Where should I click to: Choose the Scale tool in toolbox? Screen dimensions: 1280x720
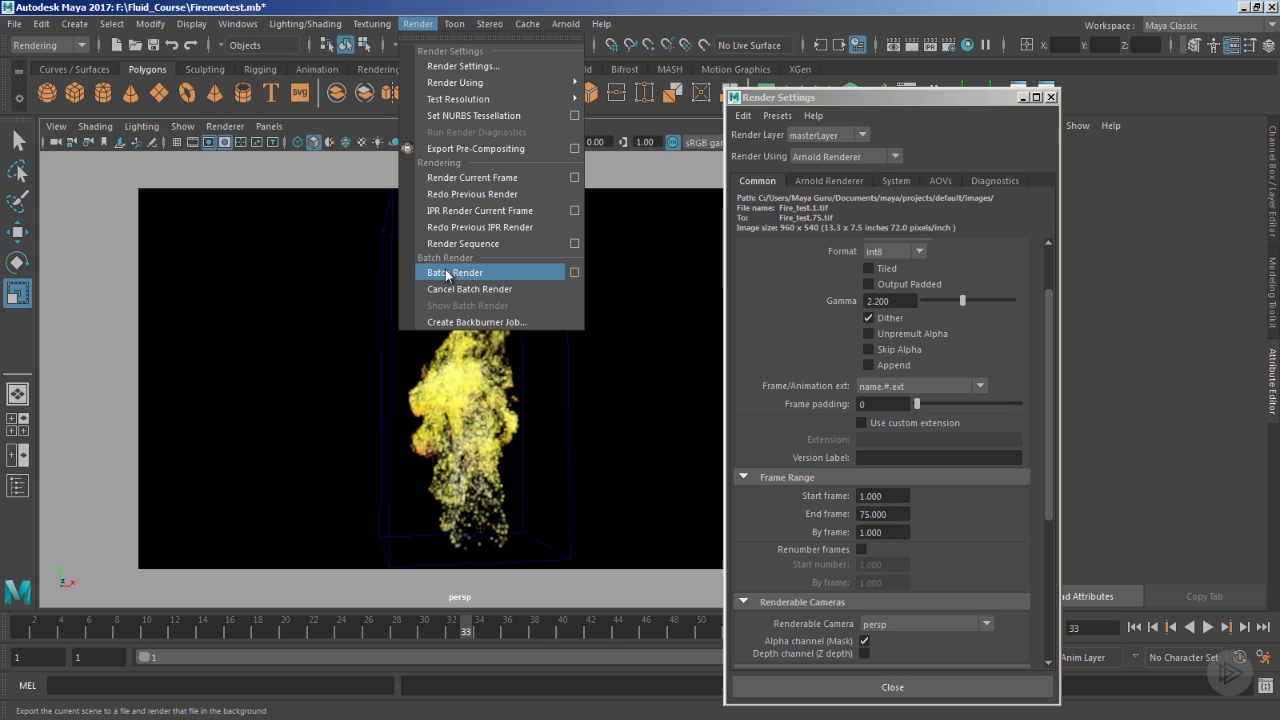click(18, 293)
